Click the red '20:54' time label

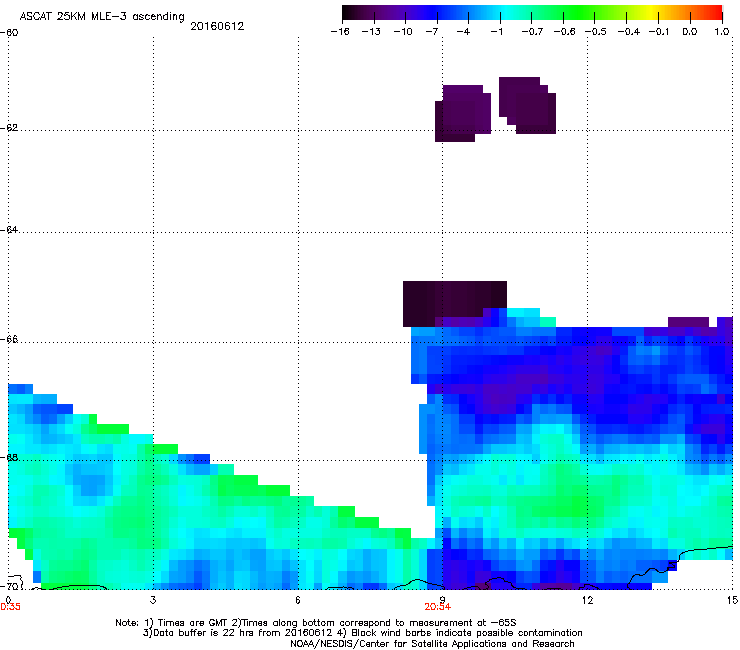[x=437, y=607]
